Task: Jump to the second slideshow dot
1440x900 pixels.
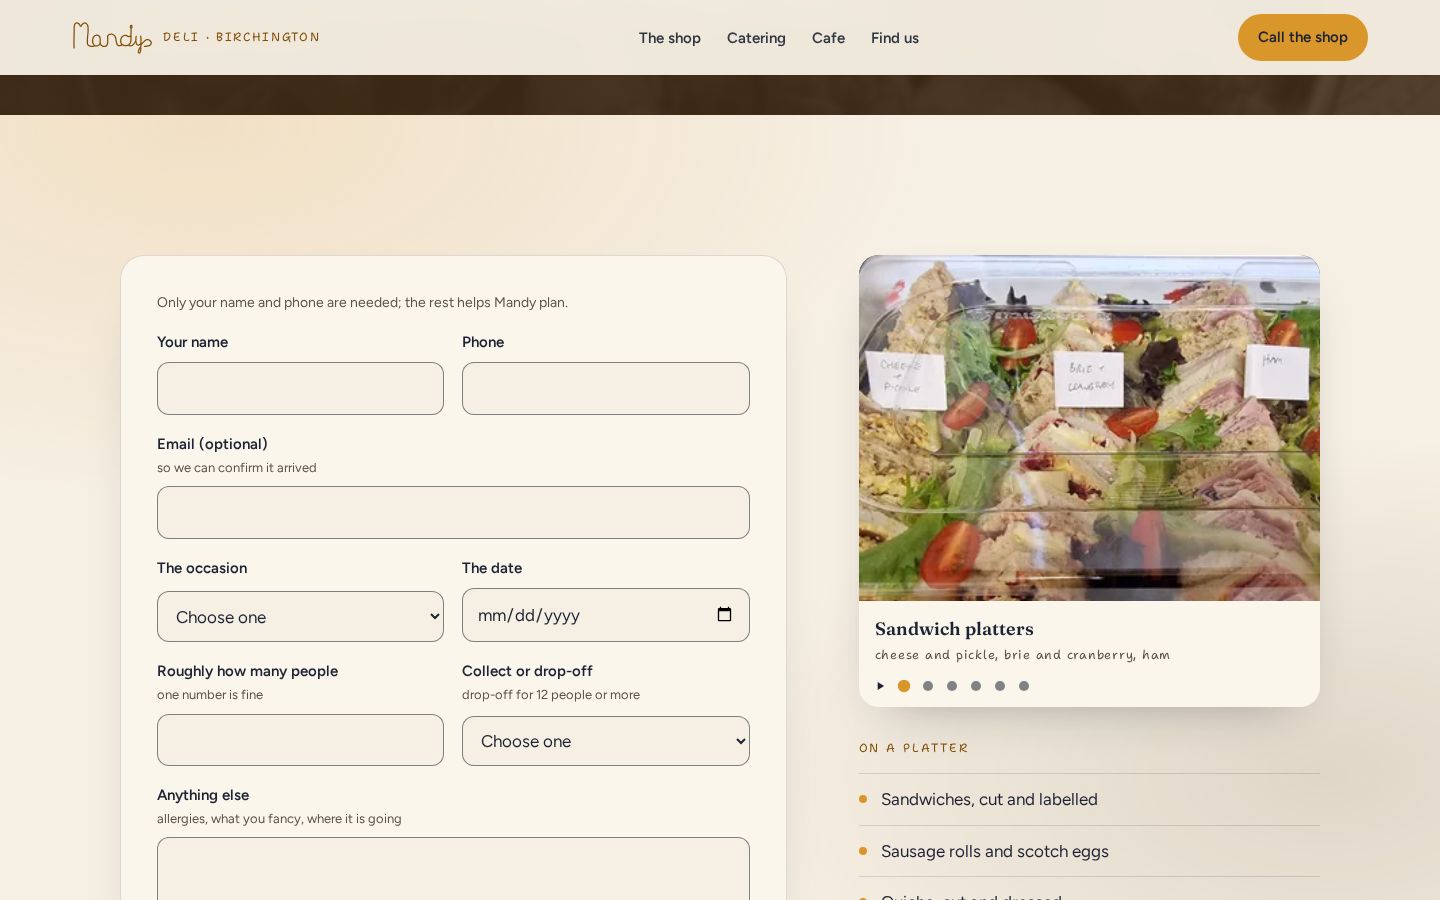Action: [x=928, y=686]
